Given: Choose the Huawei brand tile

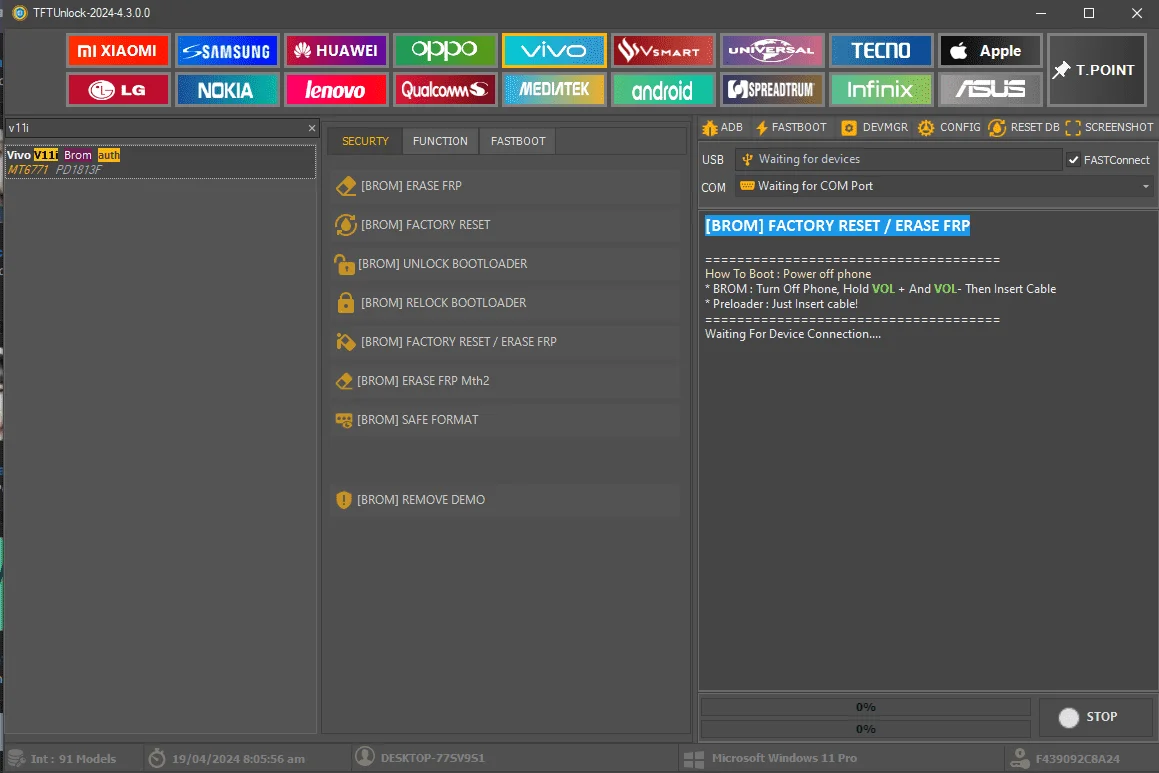Looking at the screenshot, I should click(x=336, y=50).
